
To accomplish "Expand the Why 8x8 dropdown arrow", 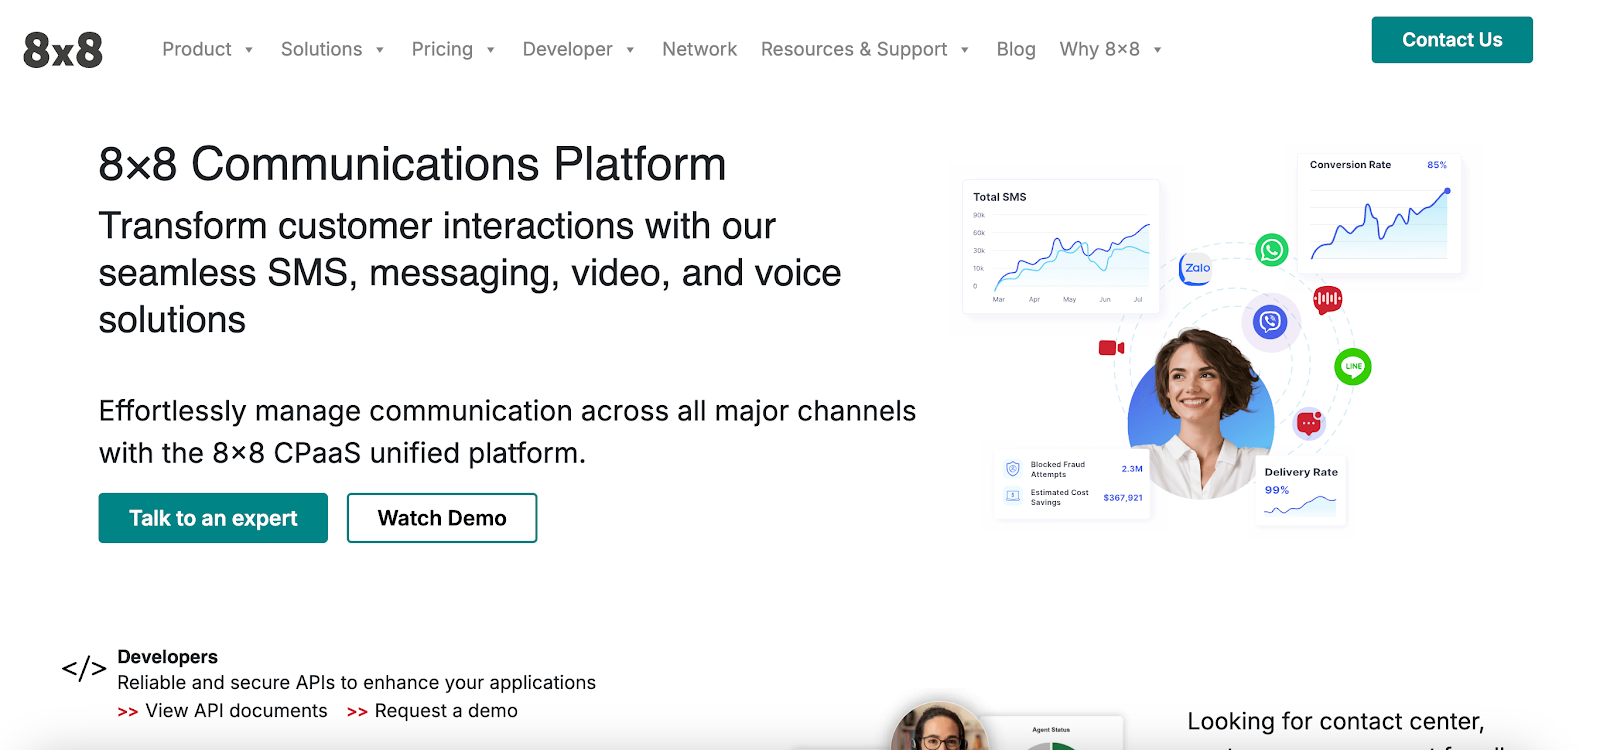I will coord(1157,50).
